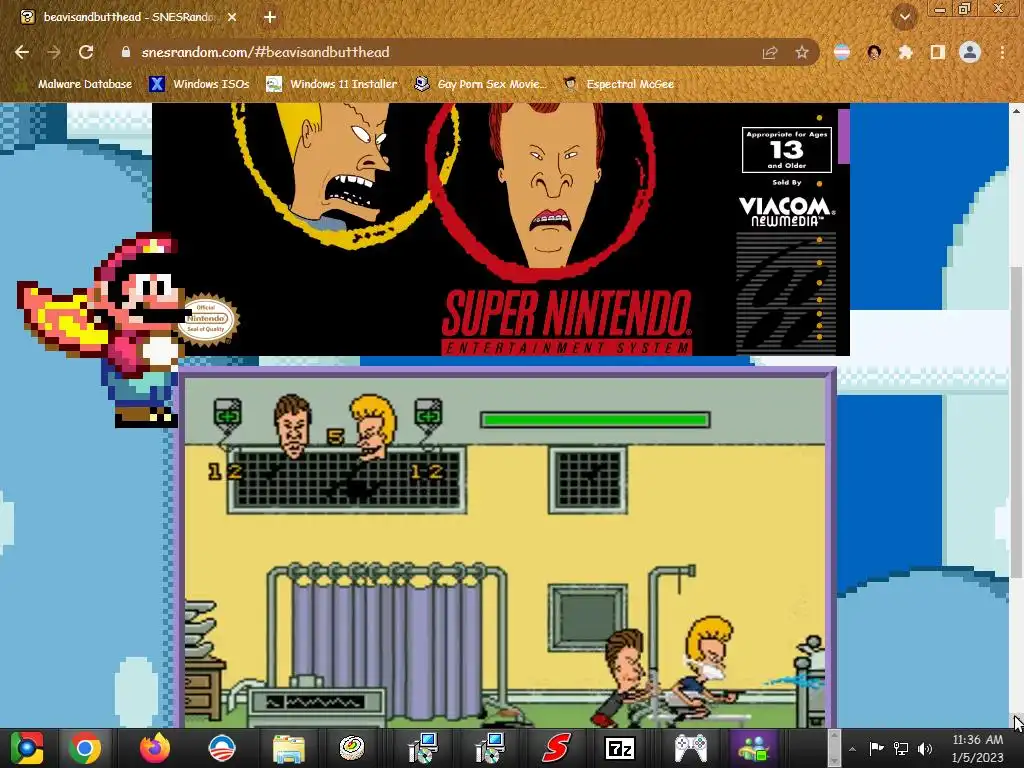Show hidden system tray icons
This screenshot has width=1024, height=768.
pyautogui.click(x=852, y=749)
